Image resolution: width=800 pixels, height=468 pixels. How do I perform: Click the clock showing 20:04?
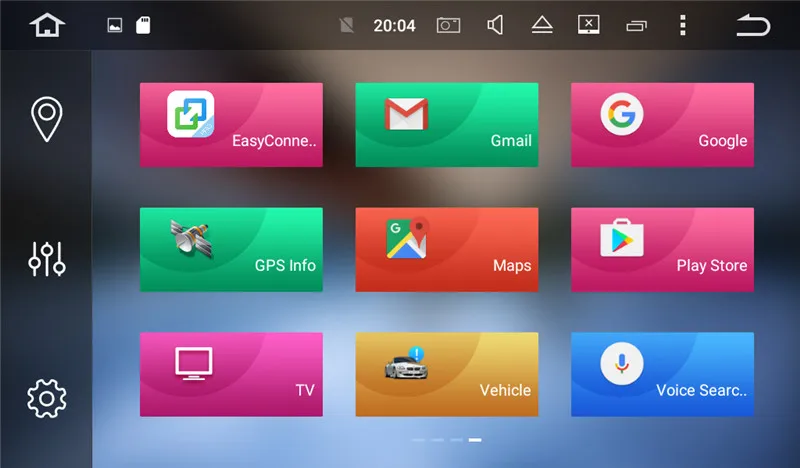tap(394, 26)
